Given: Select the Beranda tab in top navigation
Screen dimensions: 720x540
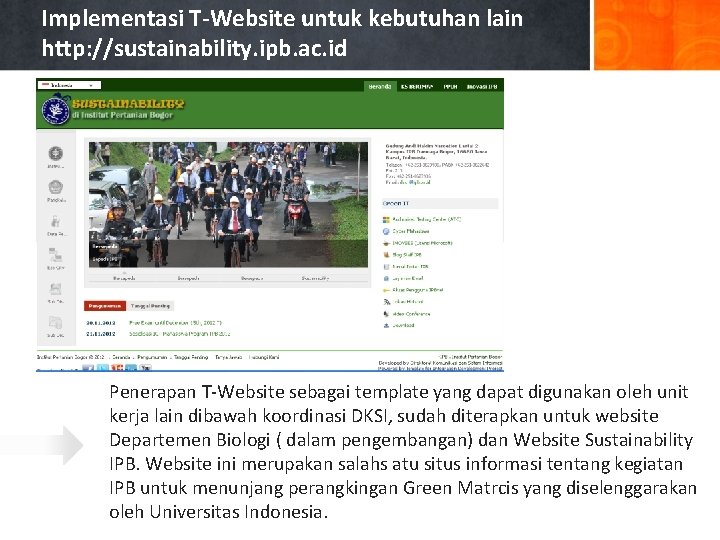Looking at the screenshot, I should tap(379, 86).
